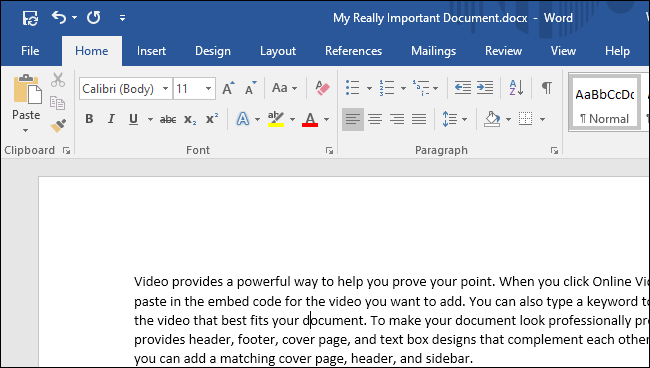Open the Clipboard pane launcher
The image size is (650, 368).
[x=66, y=151]
